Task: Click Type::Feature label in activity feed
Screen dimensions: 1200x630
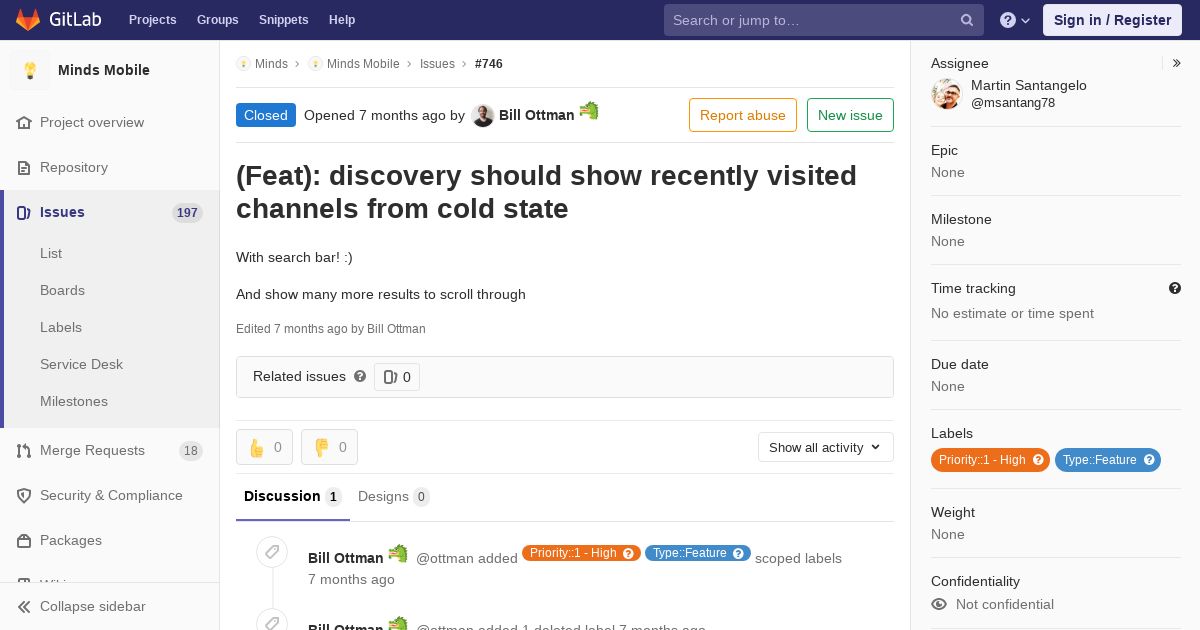Action: 698,553
